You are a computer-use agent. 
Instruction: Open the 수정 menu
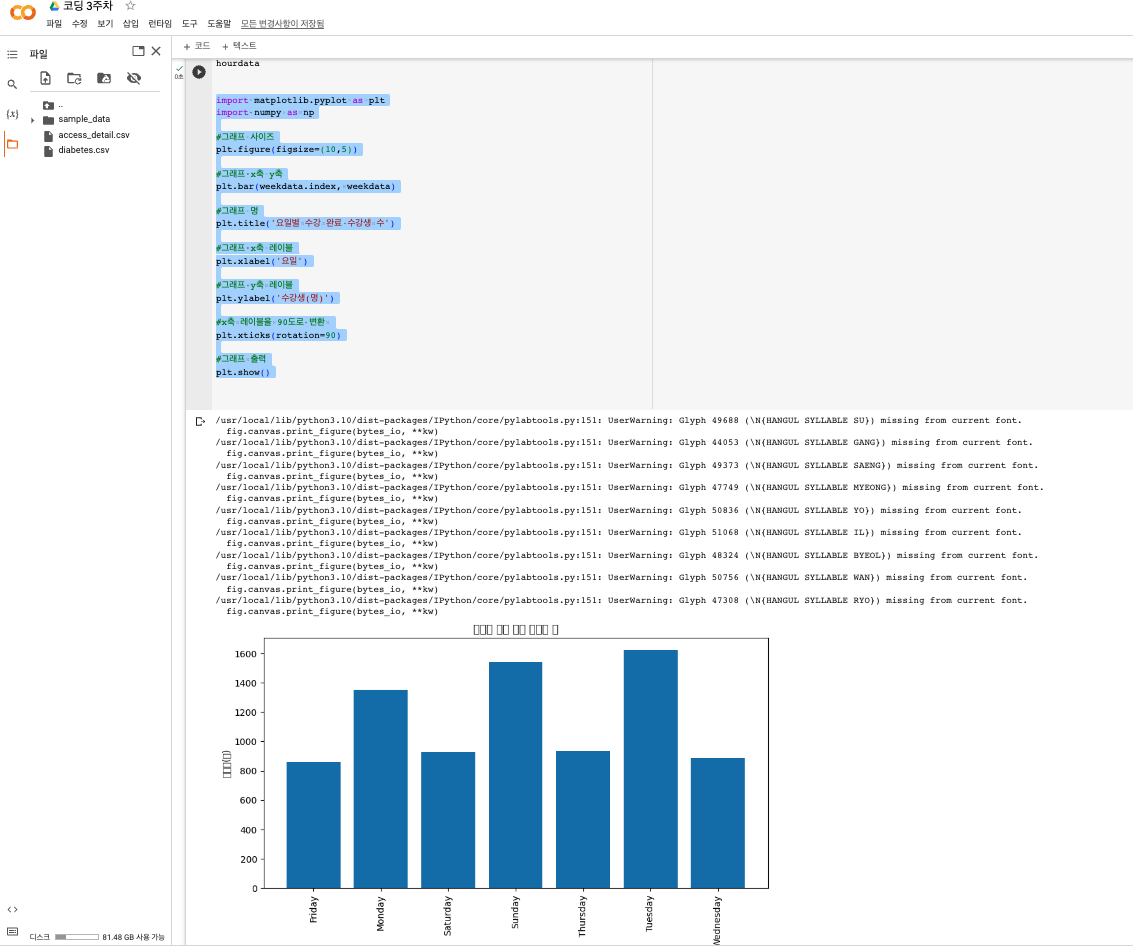click(x=79, y=24)
